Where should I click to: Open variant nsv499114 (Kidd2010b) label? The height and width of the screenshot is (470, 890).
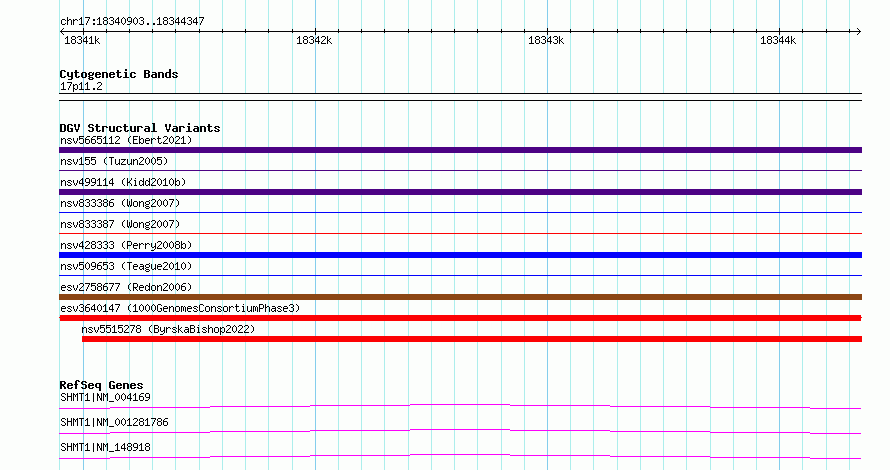tap(123, 182)
